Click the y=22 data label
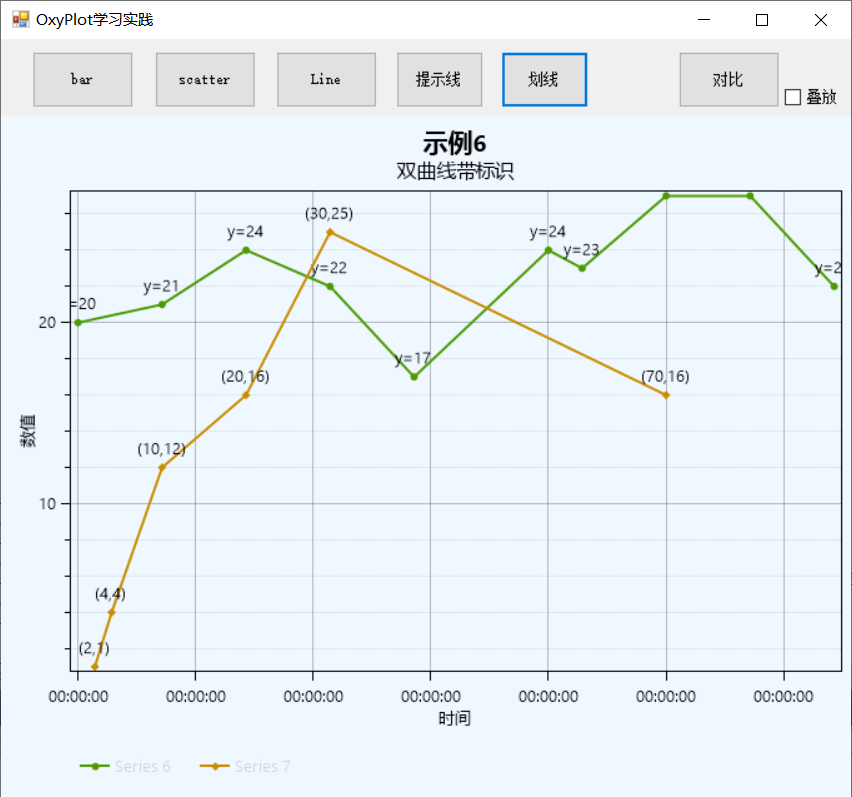 pos(329,268)
